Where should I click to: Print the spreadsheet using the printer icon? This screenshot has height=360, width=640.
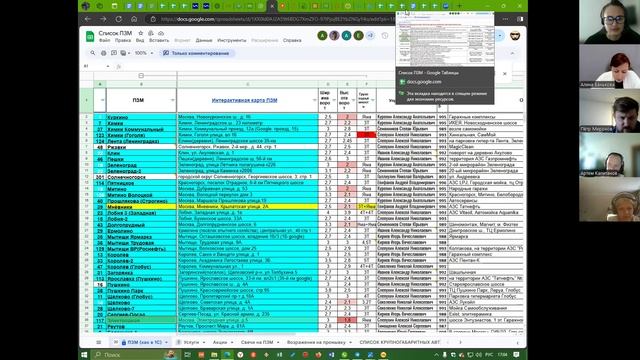point(103,53)
